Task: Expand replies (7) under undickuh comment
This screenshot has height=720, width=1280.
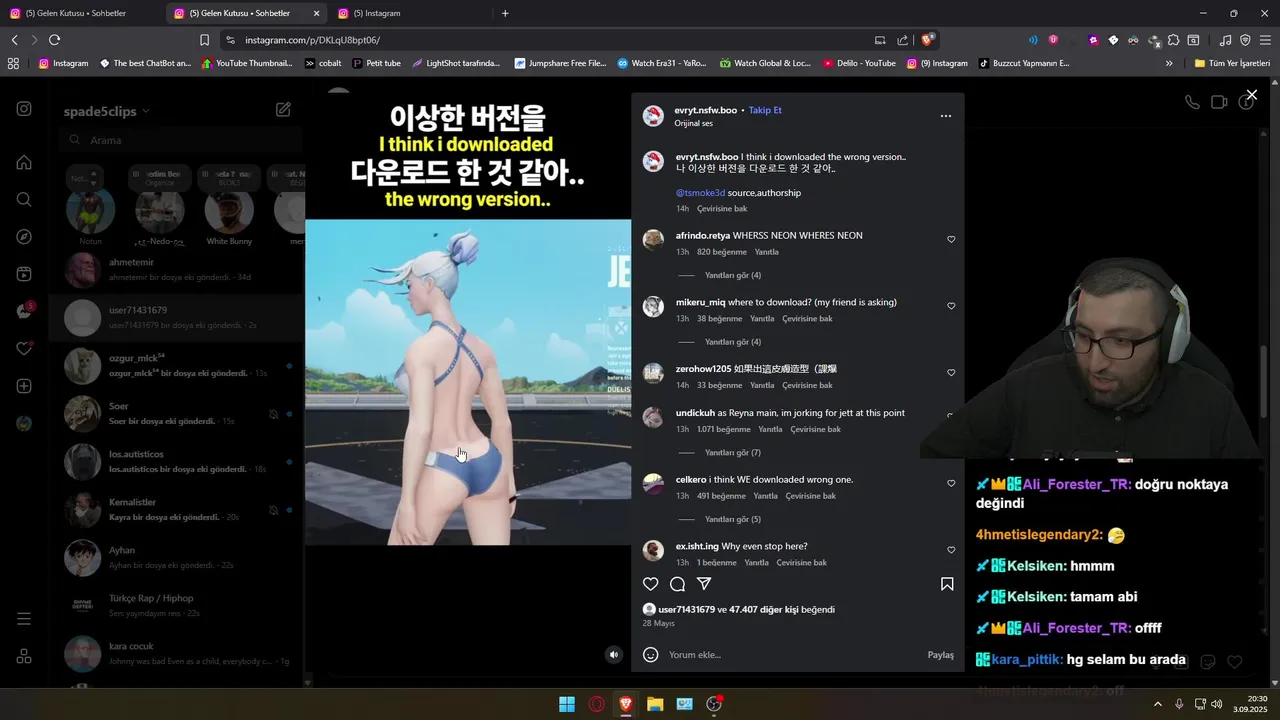Action: (732, 453)
